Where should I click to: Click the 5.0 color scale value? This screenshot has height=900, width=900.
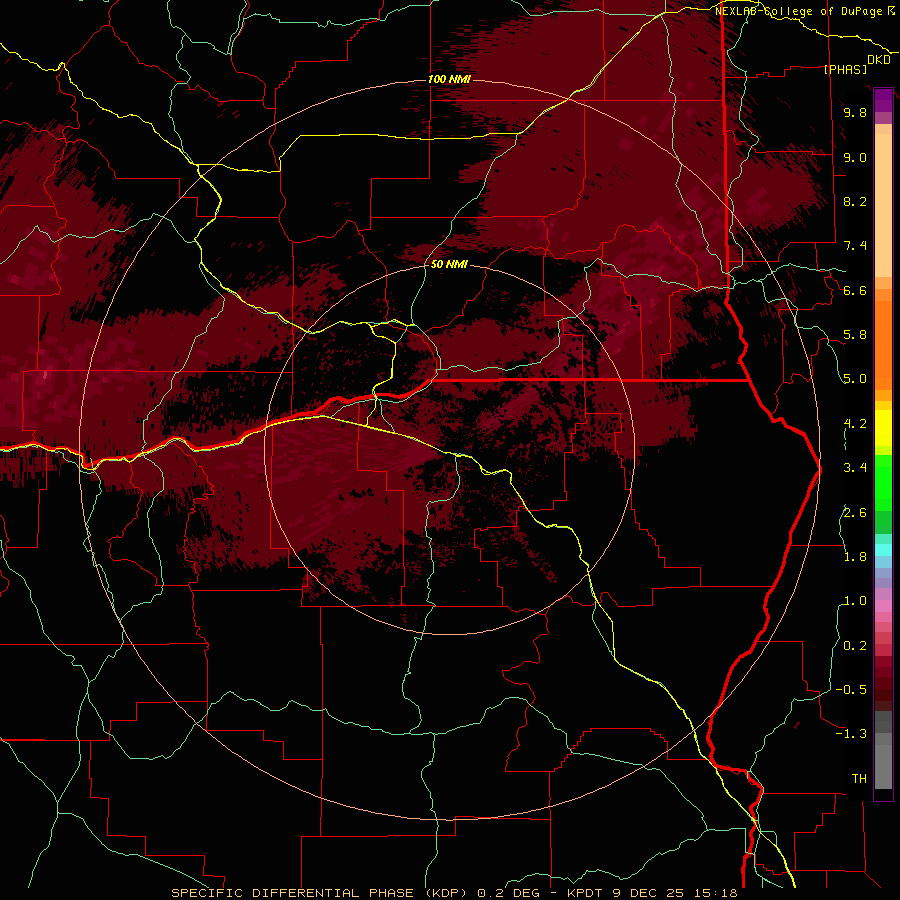[855, 379]
